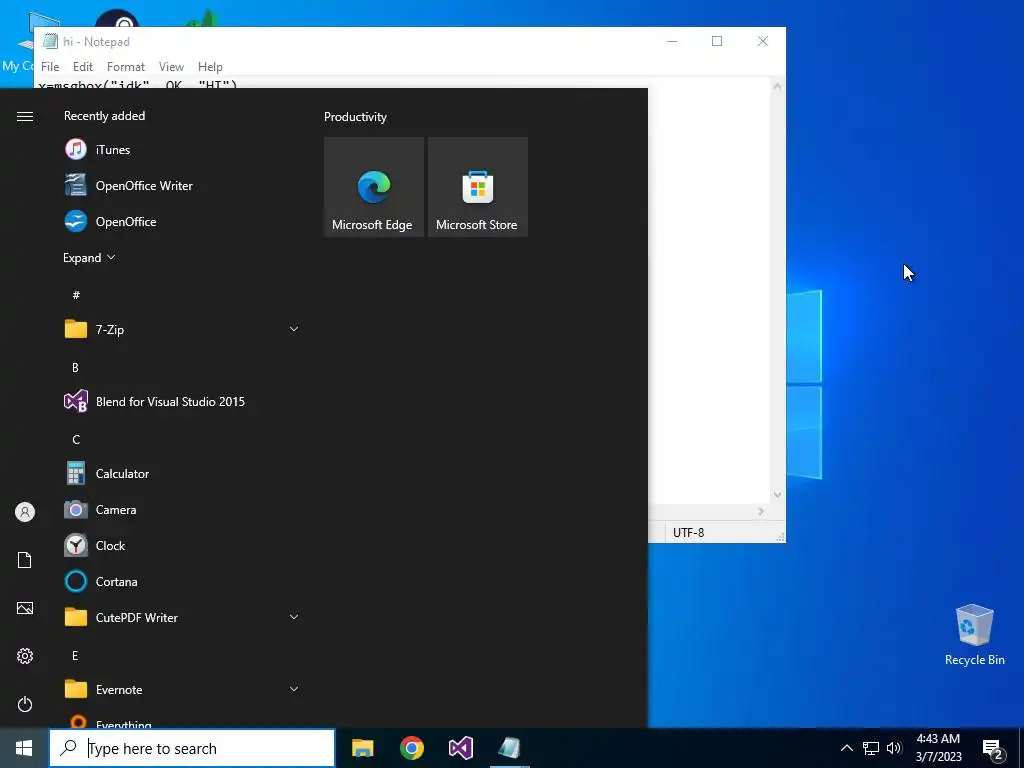Click the Productivity group heading
Screen dimensions: 1024x768
click(355, 117)
